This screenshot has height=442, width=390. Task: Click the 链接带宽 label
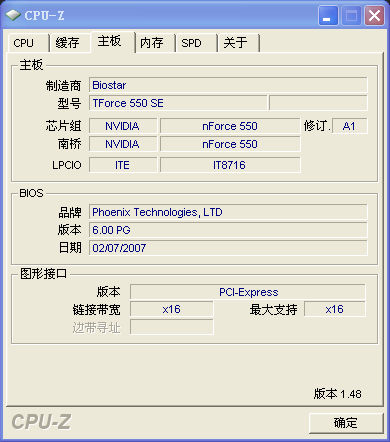pyautogui.click(x=97, y=310)
